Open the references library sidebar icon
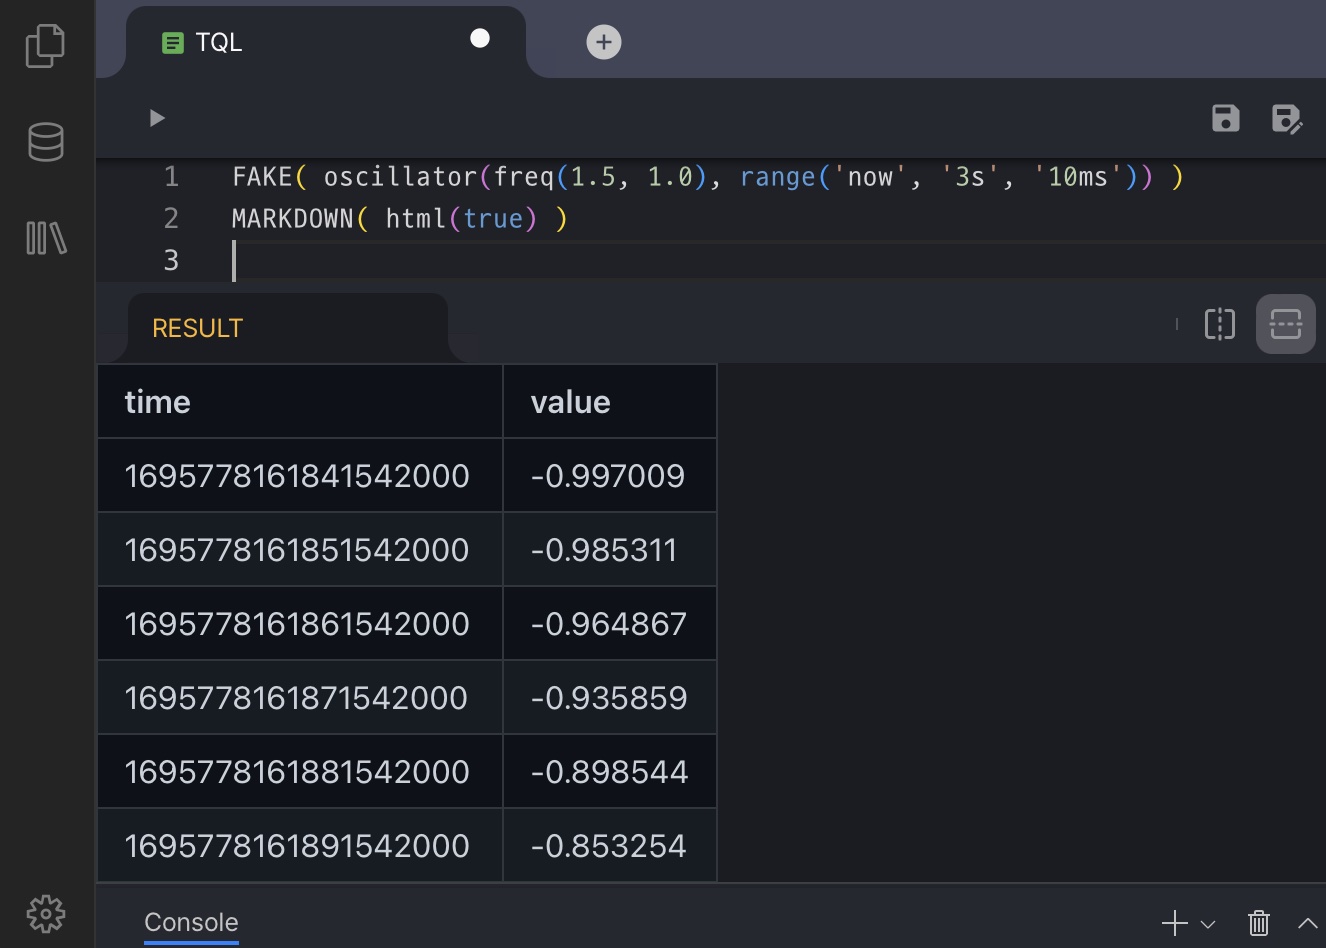1326x948 pixels. [46, 238]
